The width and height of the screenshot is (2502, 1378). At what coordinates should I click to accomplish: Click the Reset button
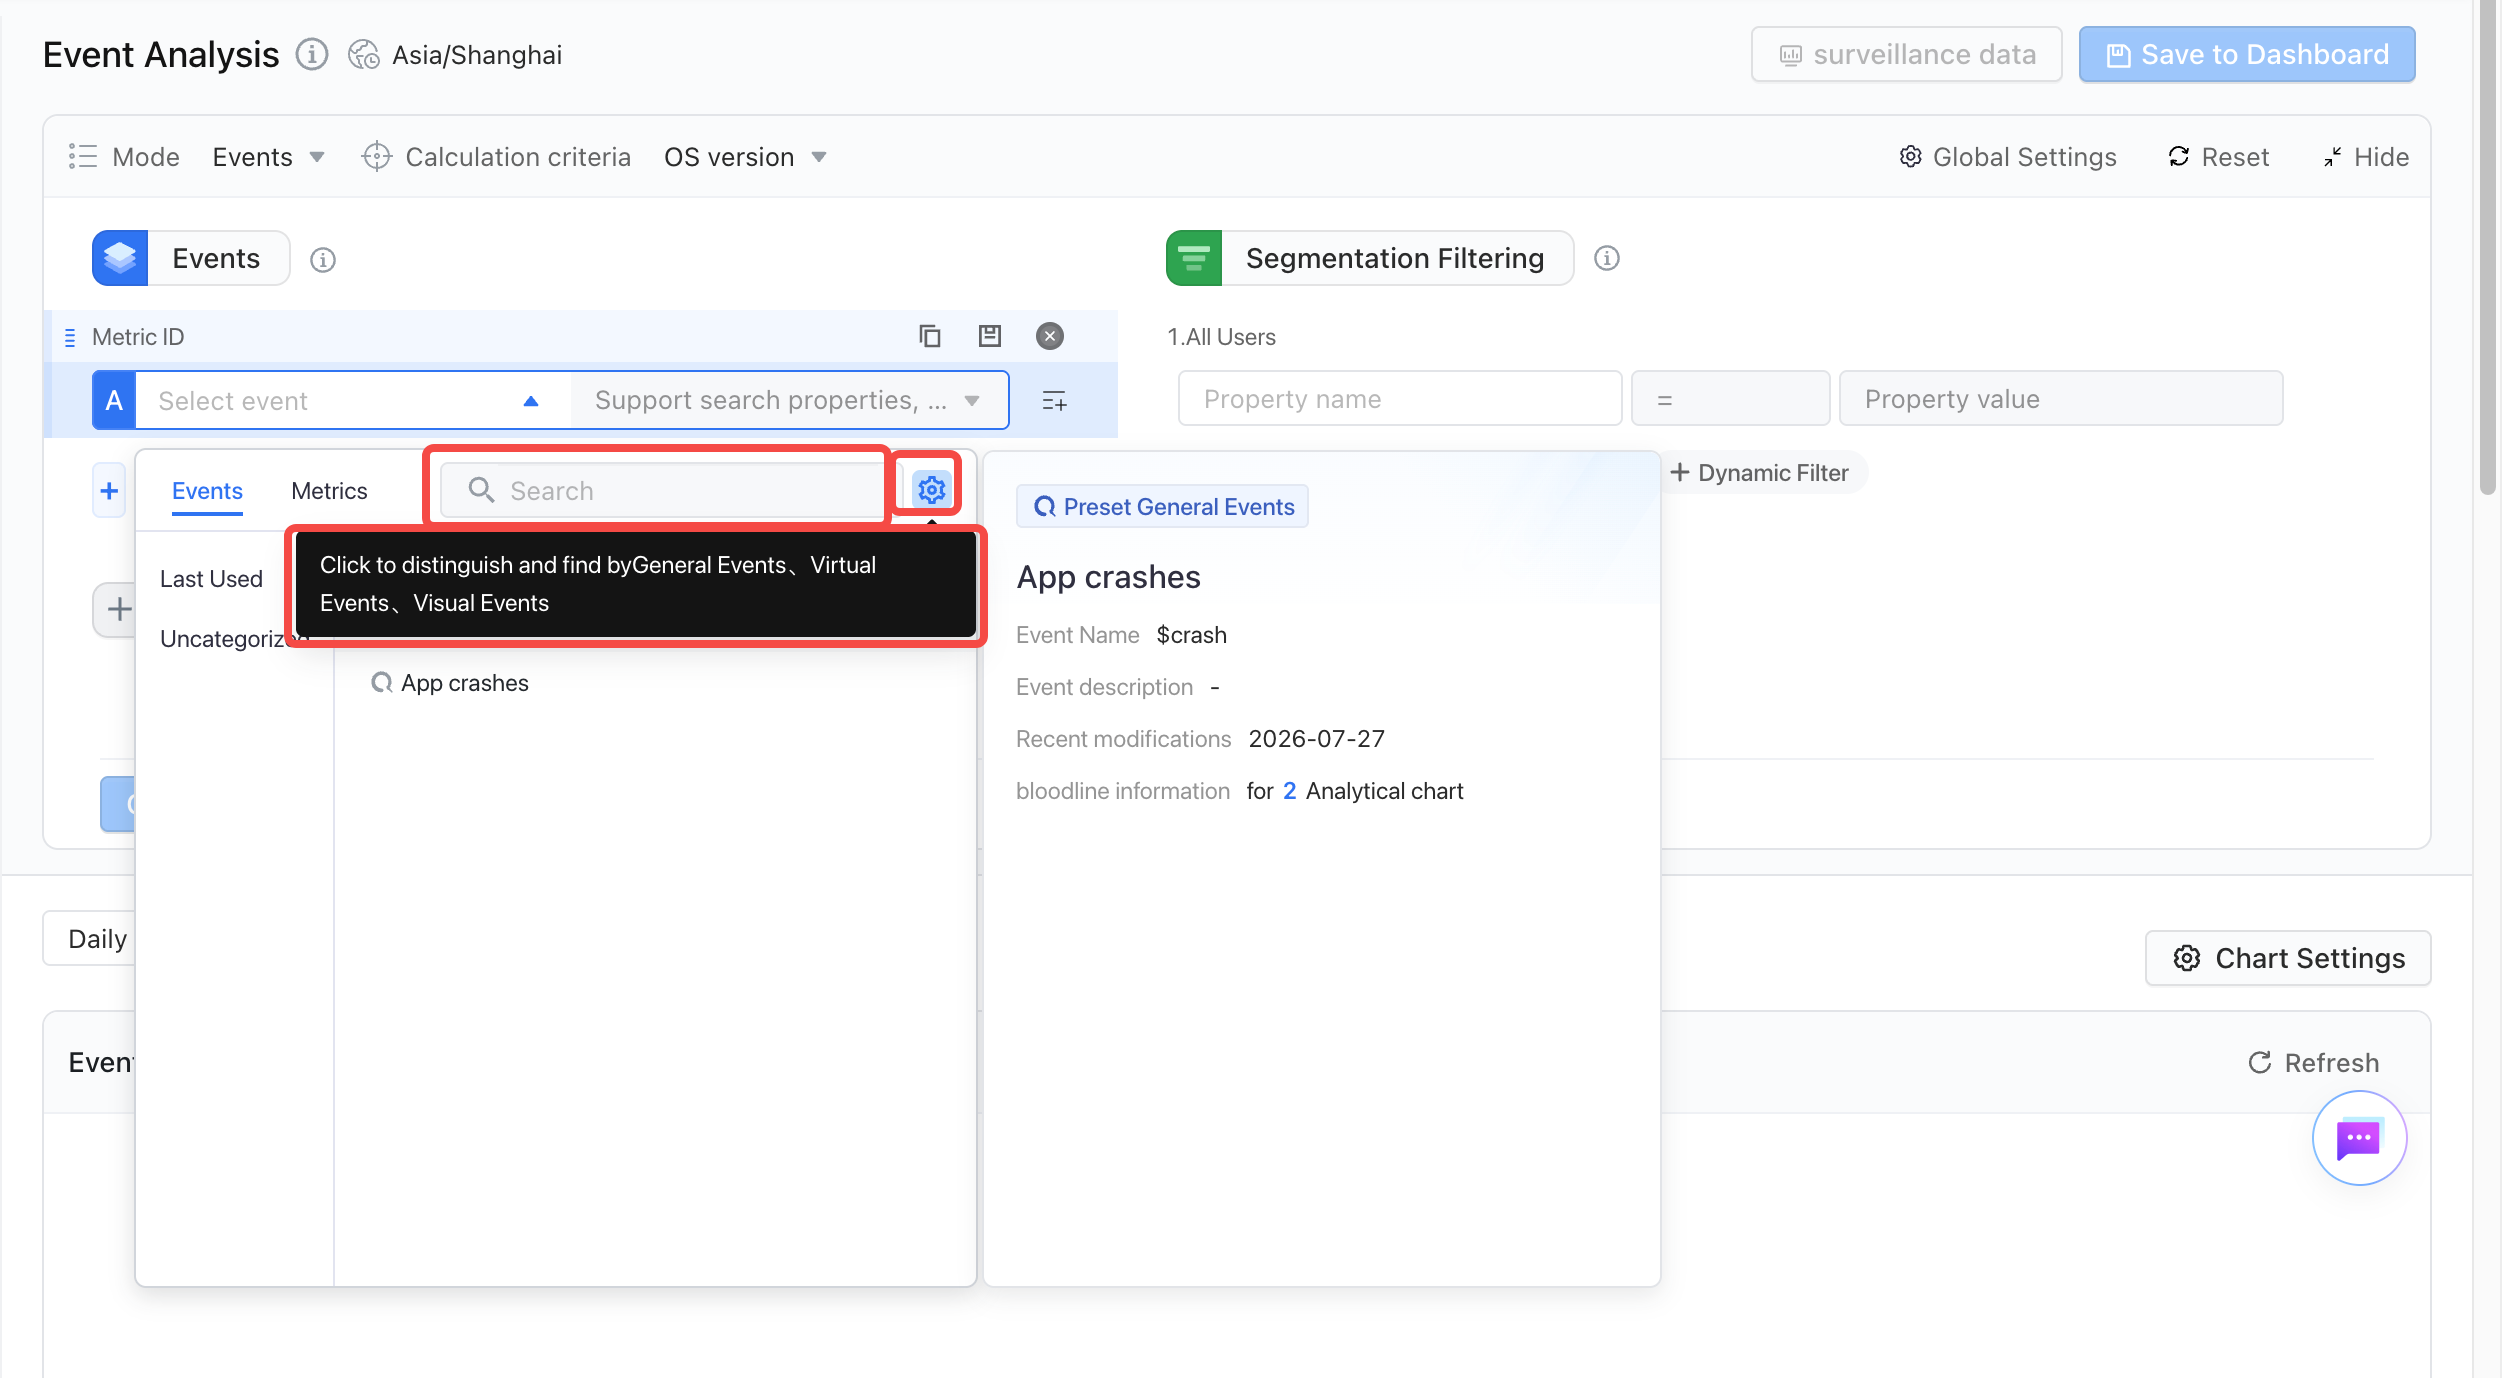2218,157
